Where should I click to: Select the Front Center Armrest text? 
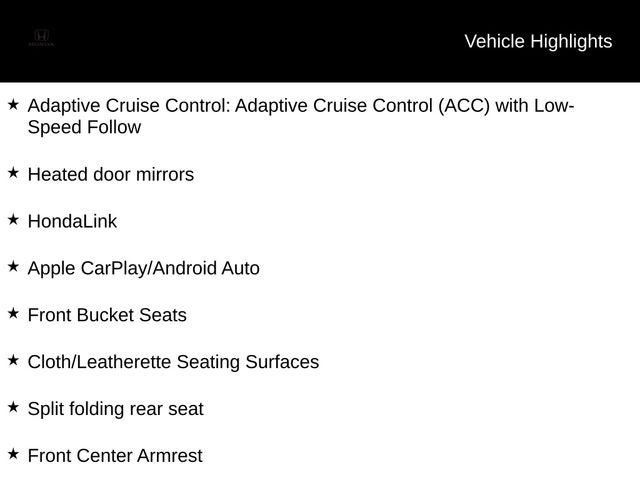[x=115, y=456]
